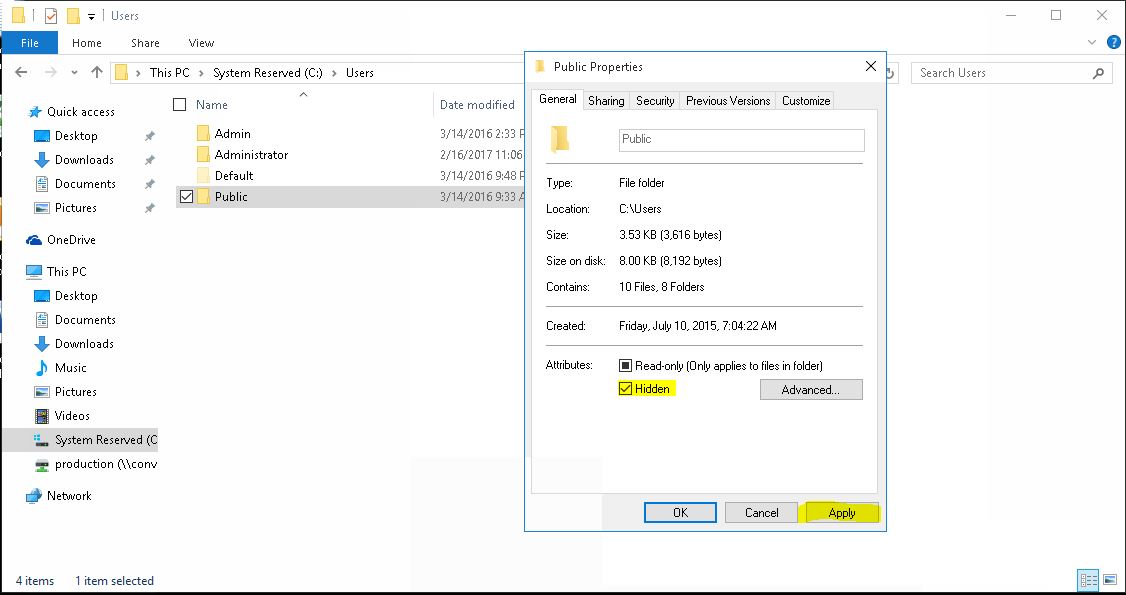Switch to the Security tab
The image size is (1126, 595).
coord(655,101)
